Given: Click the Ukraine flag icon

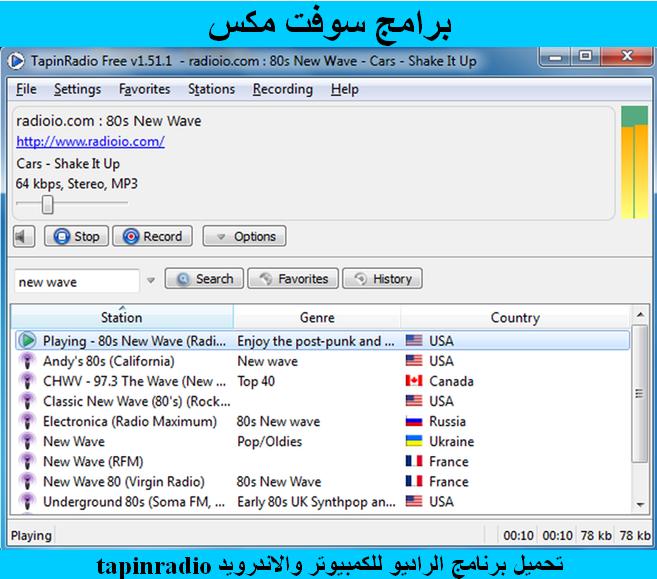Looking at the screenshot, I should click(x=414, y=441).
